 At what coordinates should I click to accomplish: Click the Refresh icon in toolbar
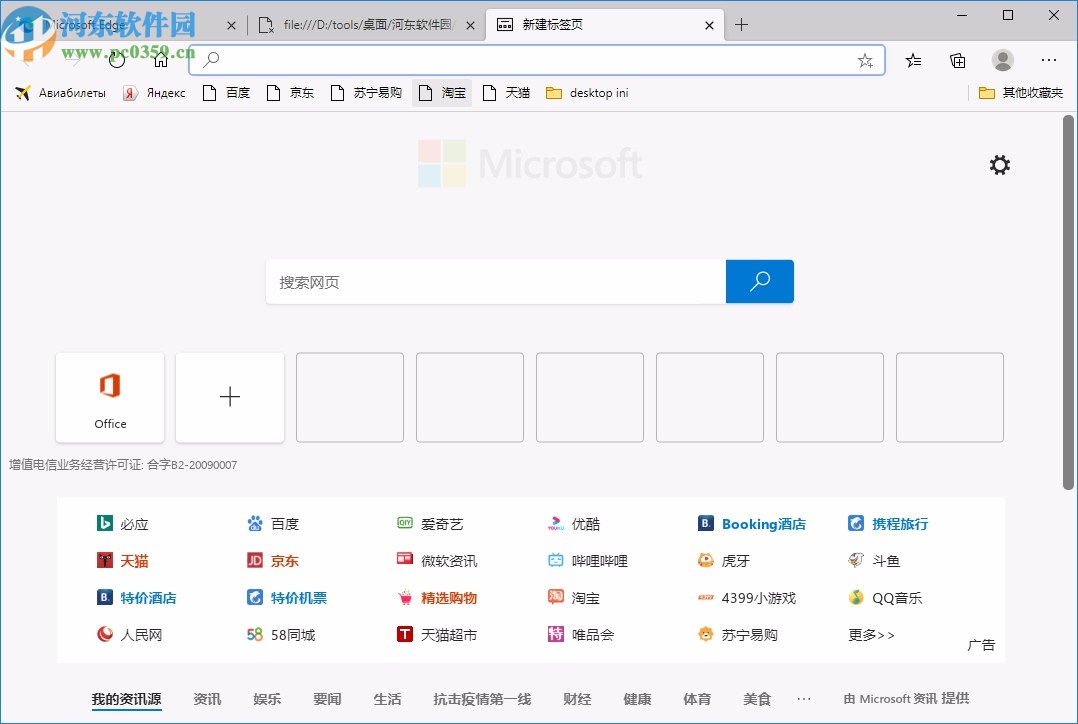point(116,58)
